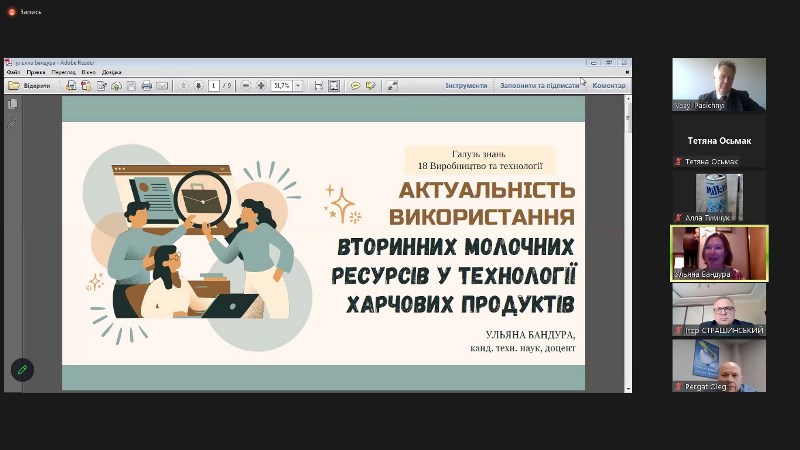Print the document via printer icon
This screenshot has height=450, width=800.
click(146, 86)
